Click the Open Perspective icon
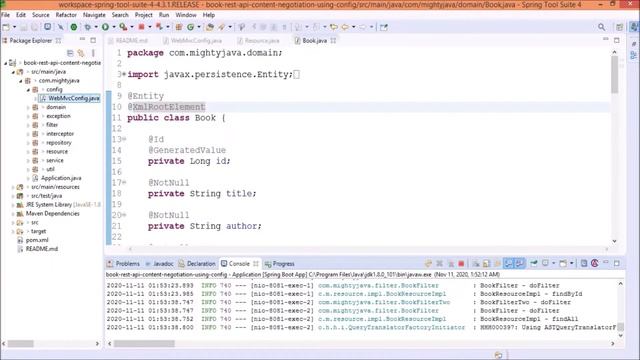Image resolution: width=640 pixels, height=360 pixels. click(620, 27)
